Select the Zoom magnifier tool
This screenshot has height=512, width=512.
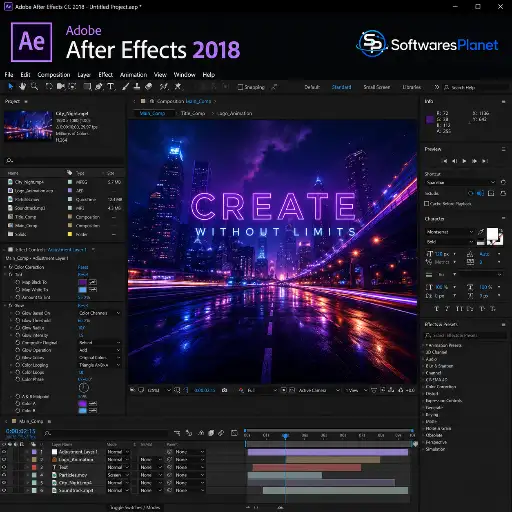pyautogui.click(x=34, y=87)
